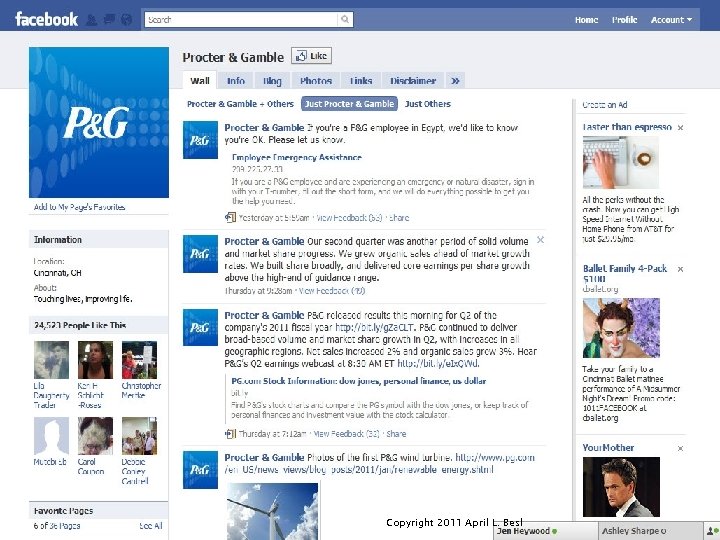Expand the Account dropdown menu

(x=671, y=20)
